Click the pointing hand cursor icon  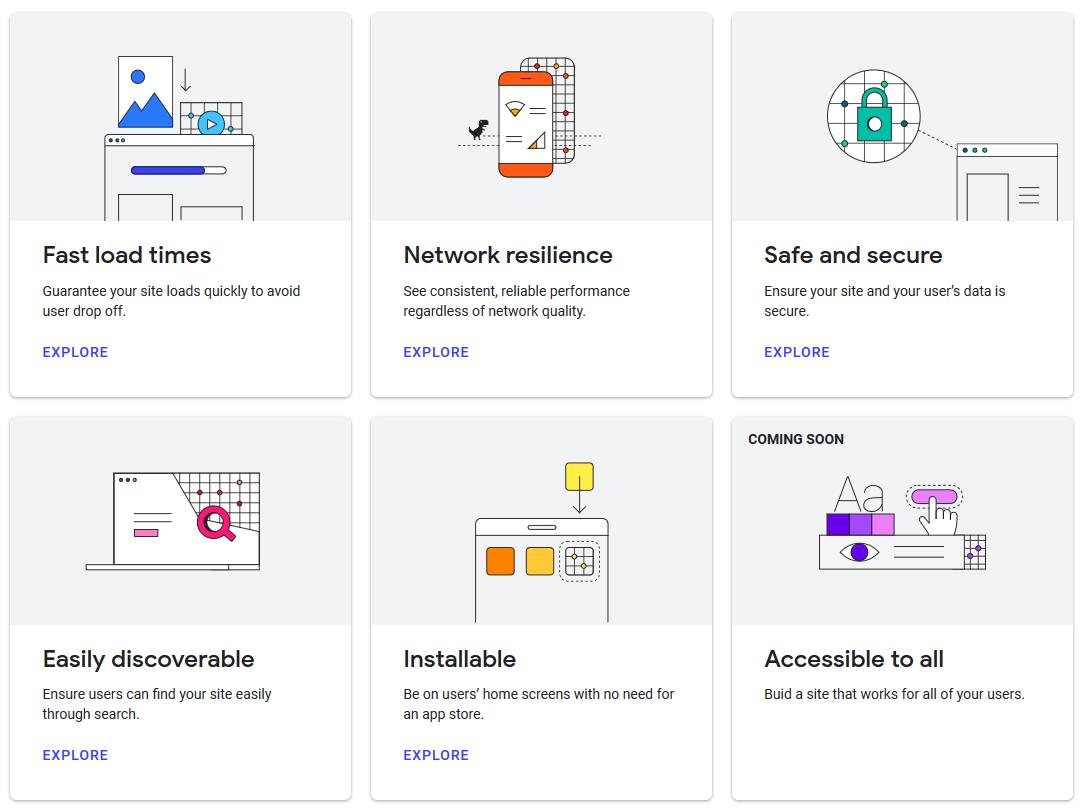(x=939, y=516)
